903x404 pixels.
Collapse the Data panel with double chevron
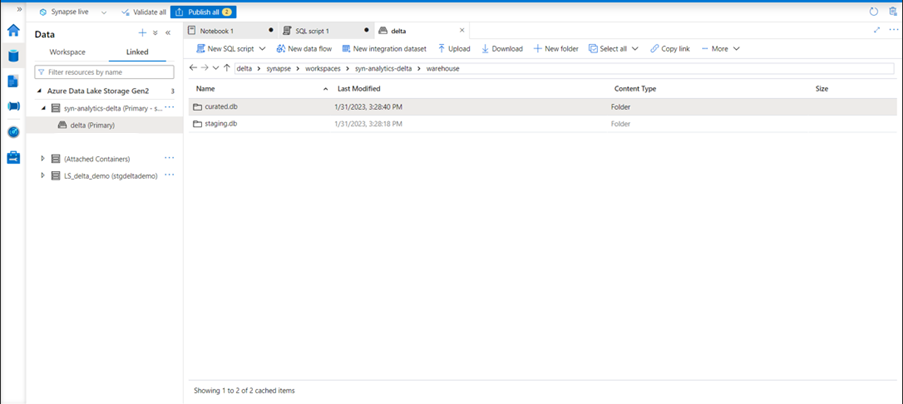168,33
